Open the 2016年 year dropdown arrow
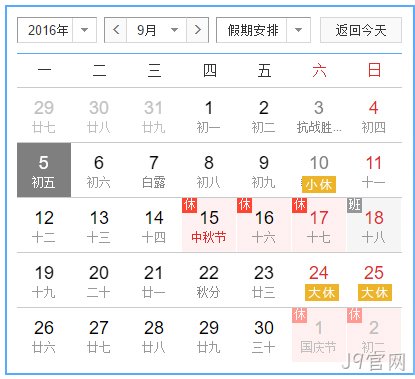Viewport: 415px width, 379px height. tap(85, 30)
